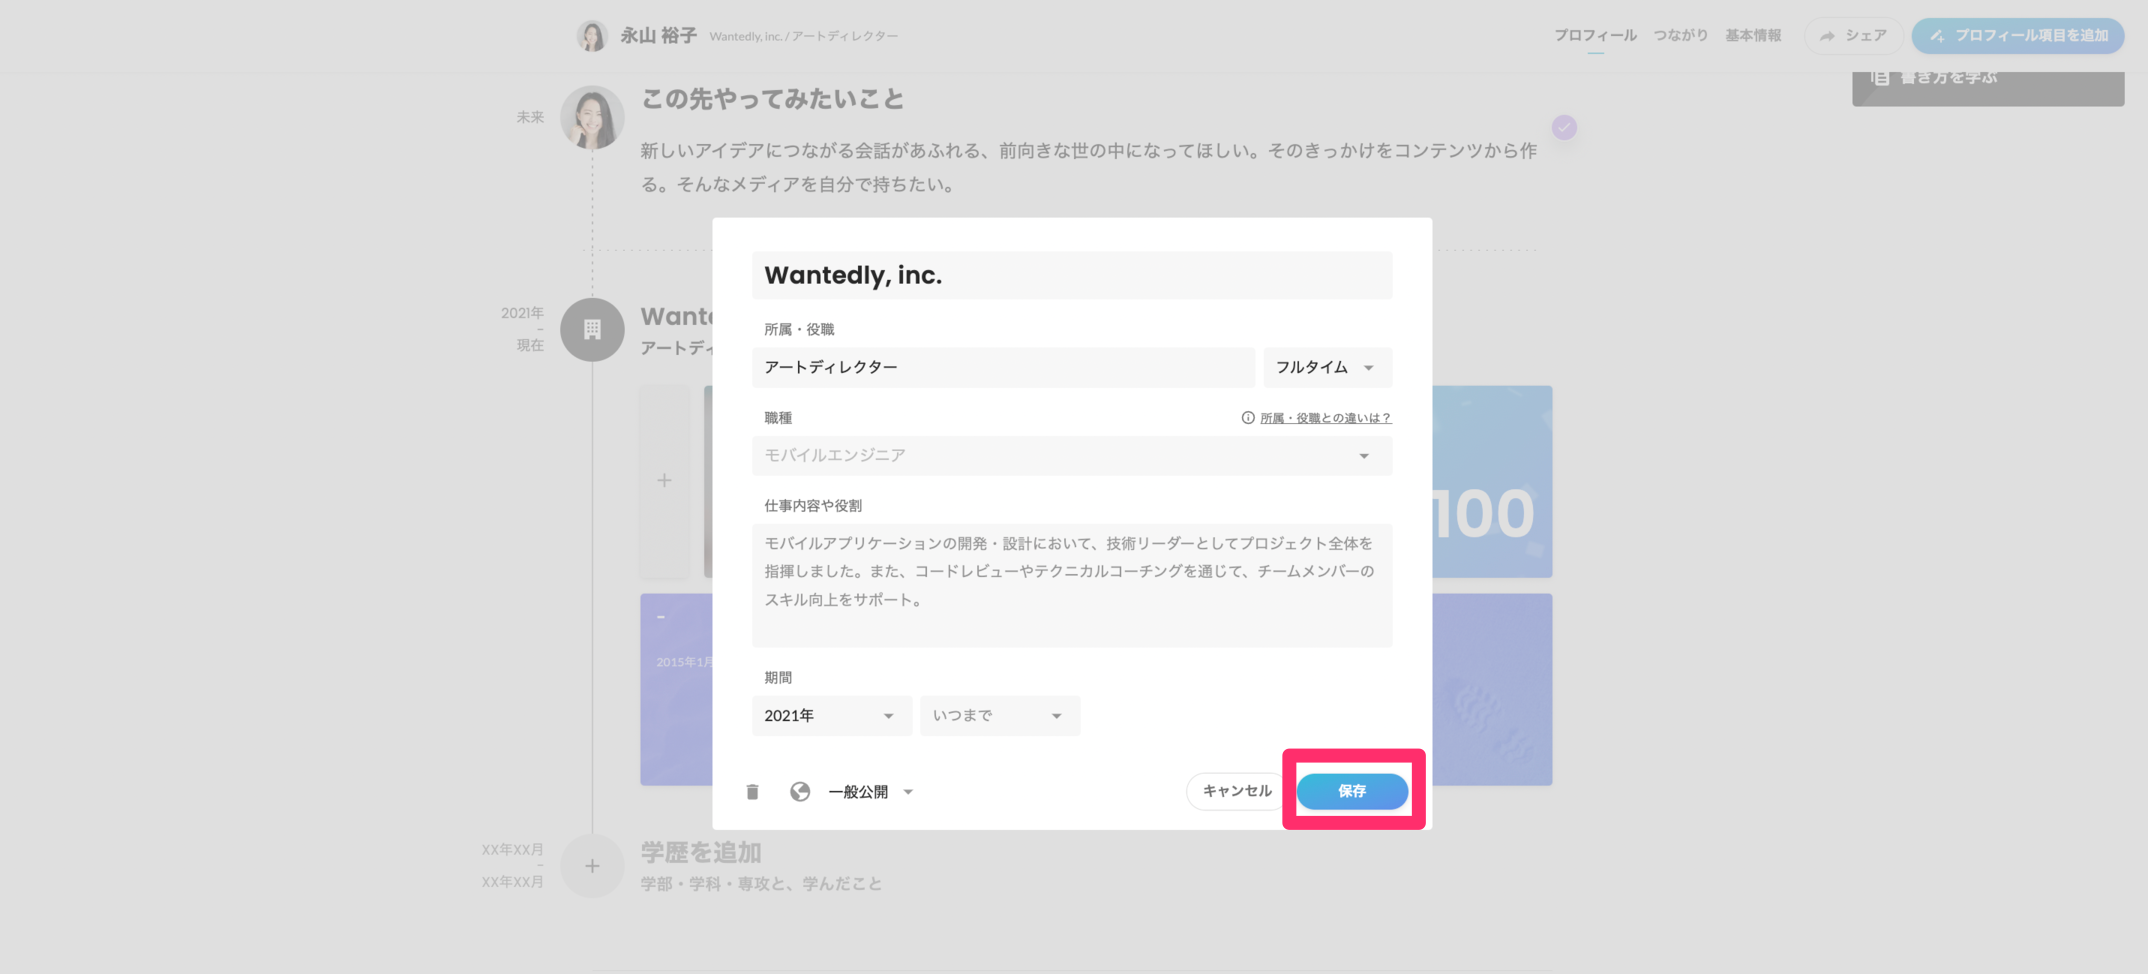Click the info icon beside 所属・役職との違いは？
This screenshot has width=2148, height=974.
[x=1247, y=418]
